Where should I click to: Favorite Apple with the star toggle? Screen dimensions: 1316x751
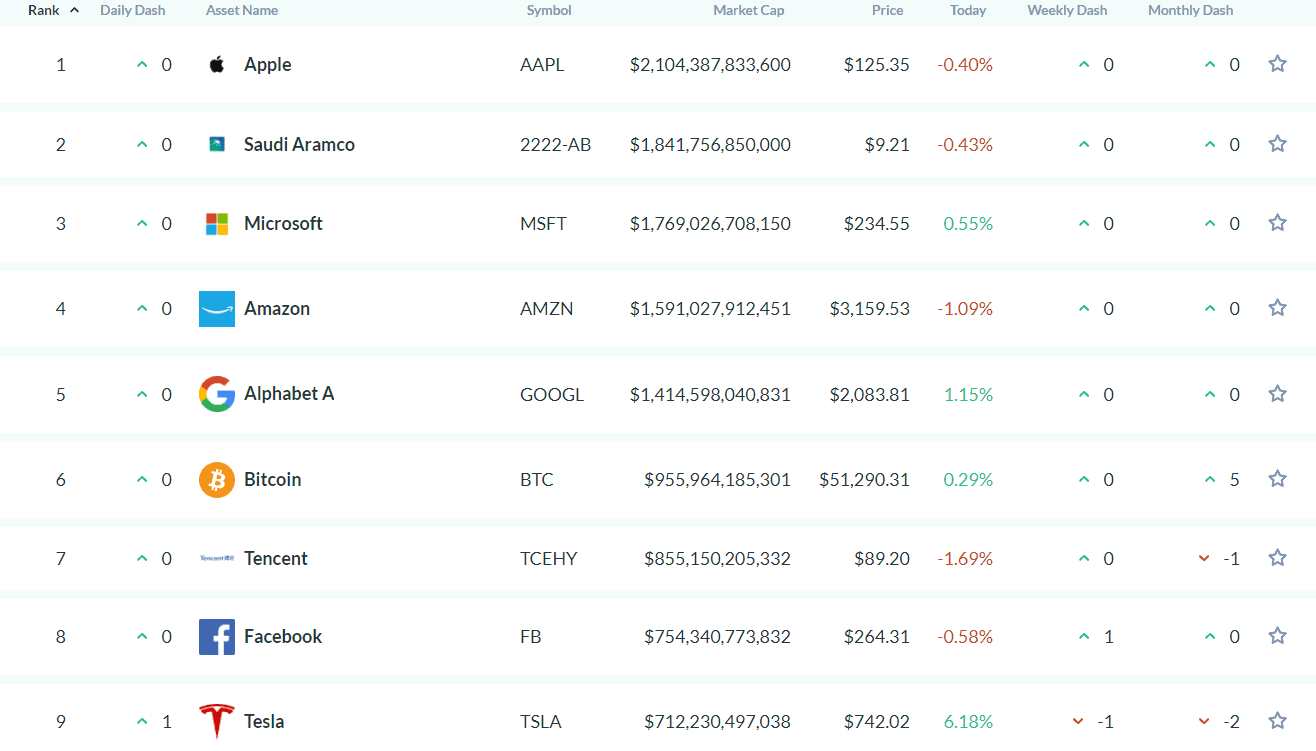tap(1277, 64)
